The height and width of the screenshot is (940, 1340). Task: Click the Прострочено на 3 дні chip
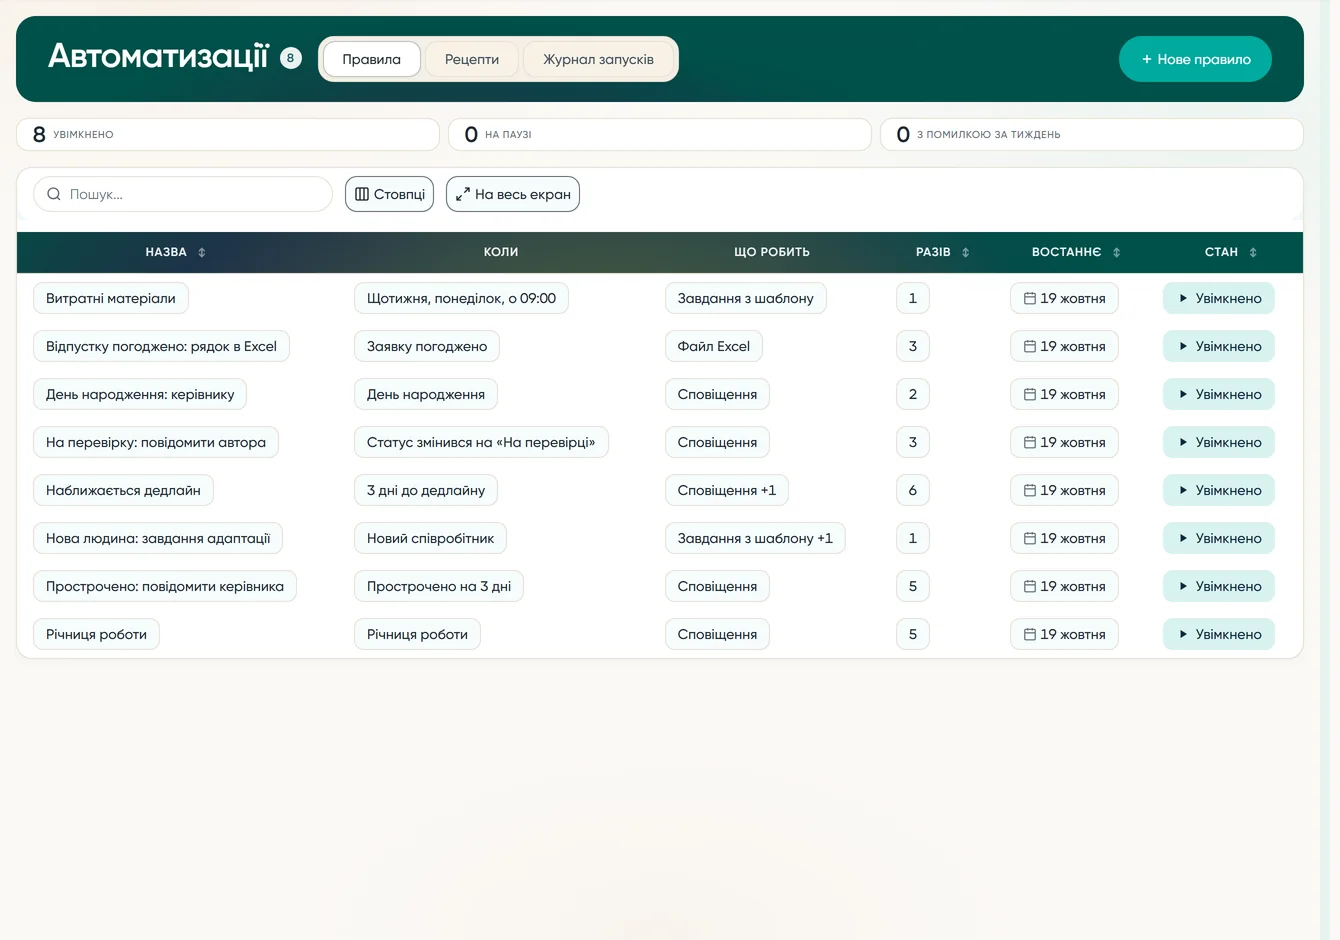[439, 586]
